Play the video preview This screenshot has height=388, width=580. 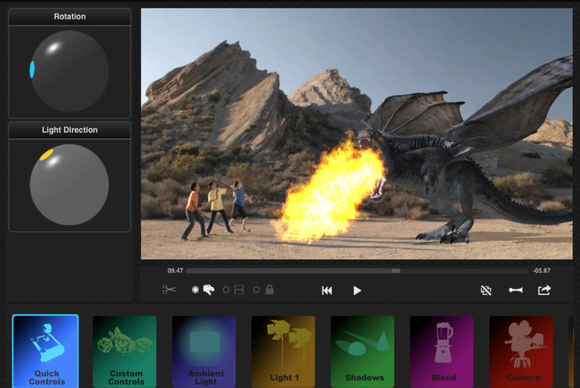coord(357,290)
